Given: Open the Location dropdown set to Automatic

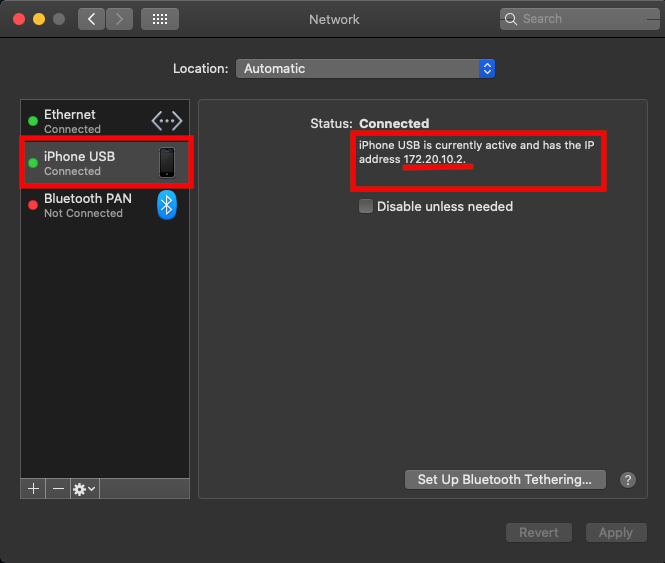Looking at the screenshot, I should 365,68.
